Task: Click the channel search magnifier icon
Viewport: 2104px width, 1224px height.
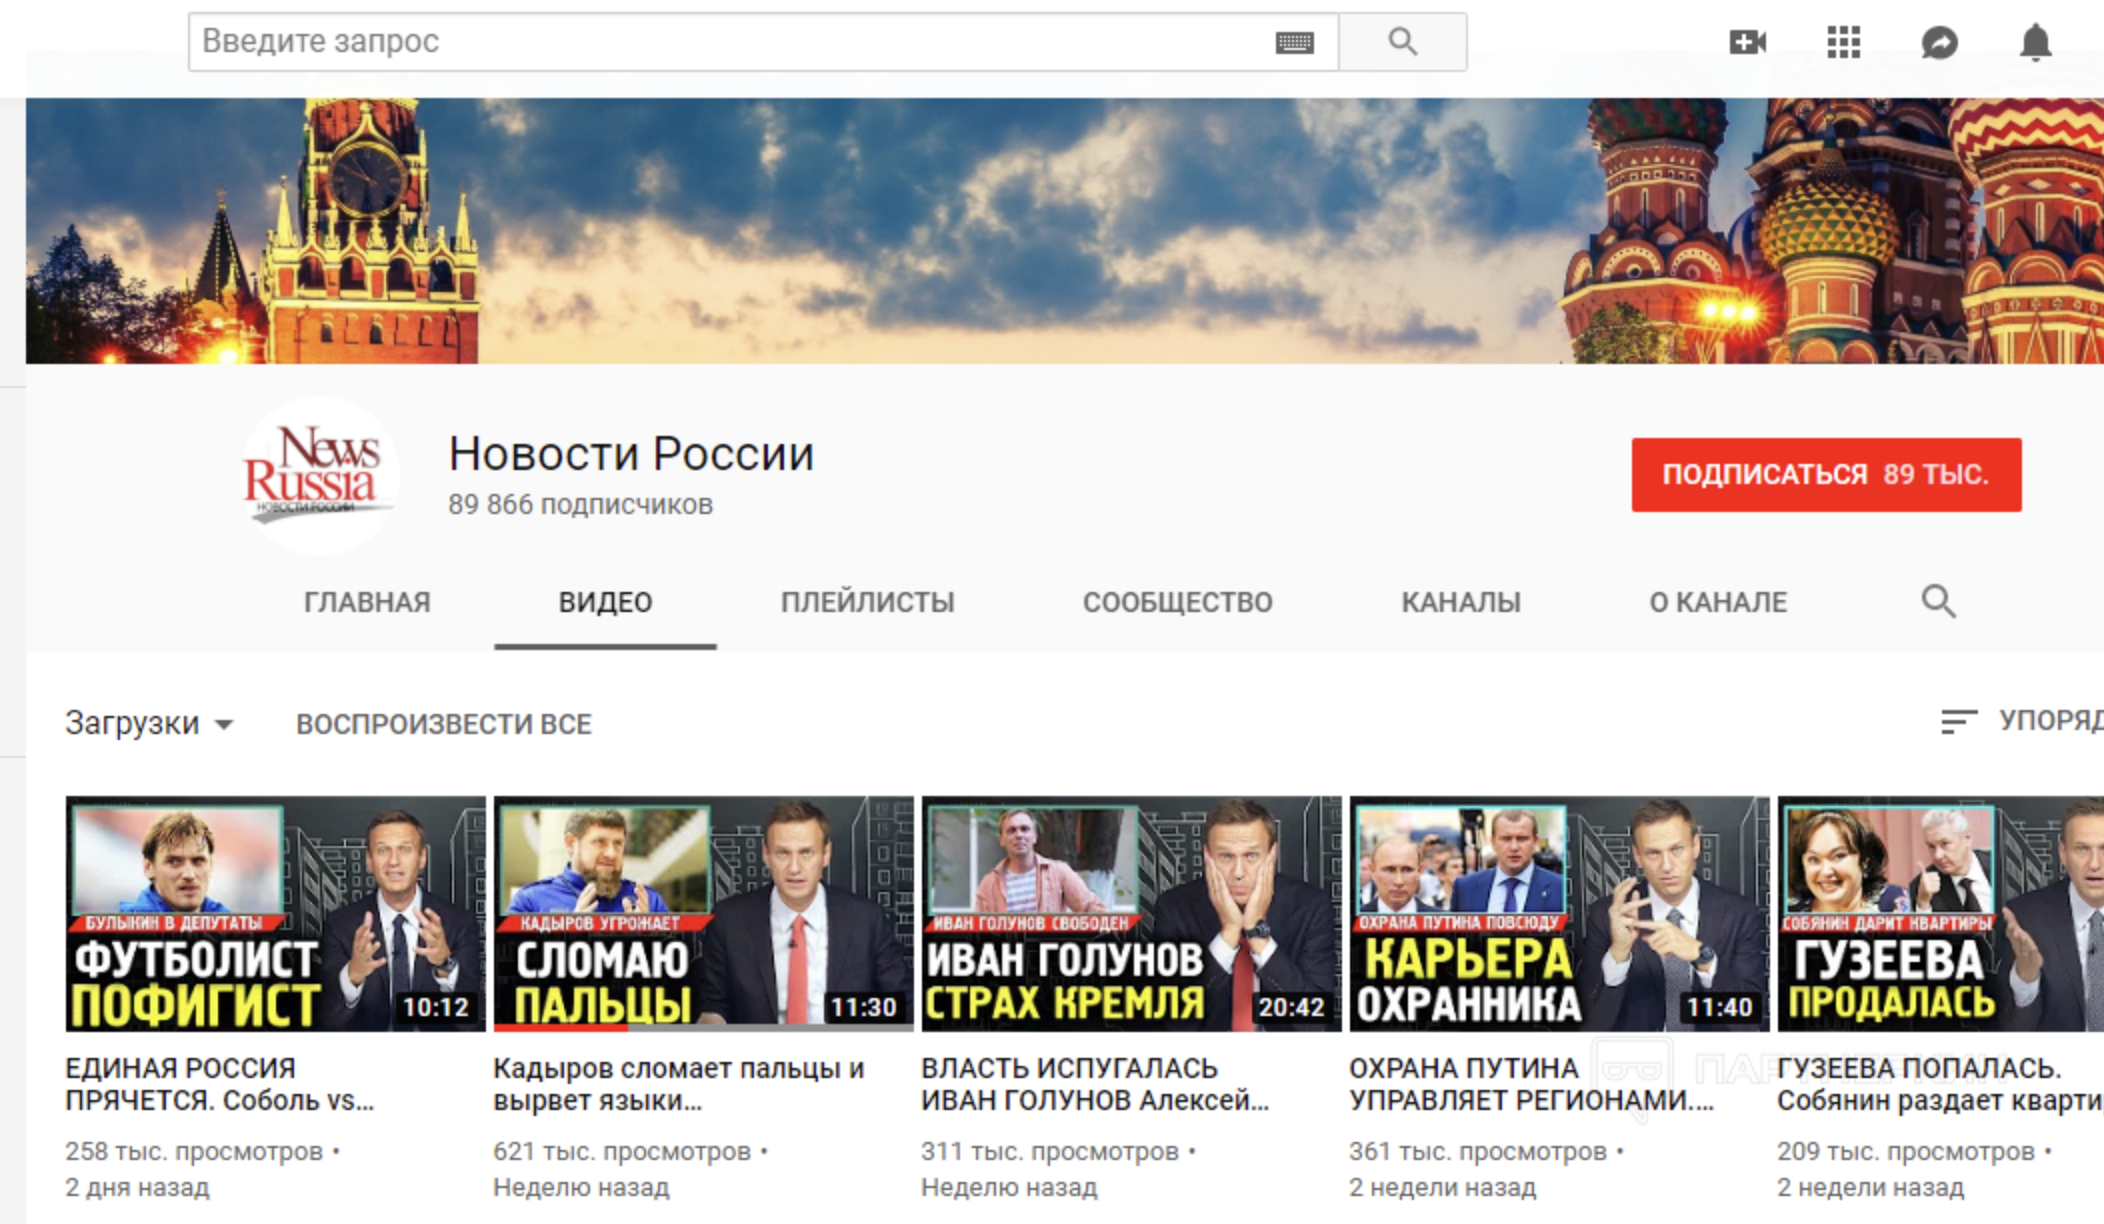Action: (x=1938, y=601)
